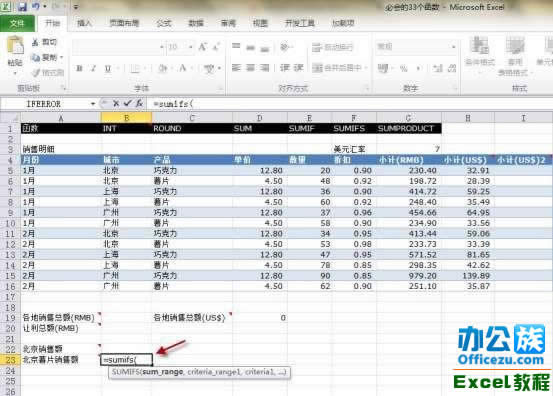553x396 pixels.
Task: Open font group dialog launcher
Action: pos(220,88)
